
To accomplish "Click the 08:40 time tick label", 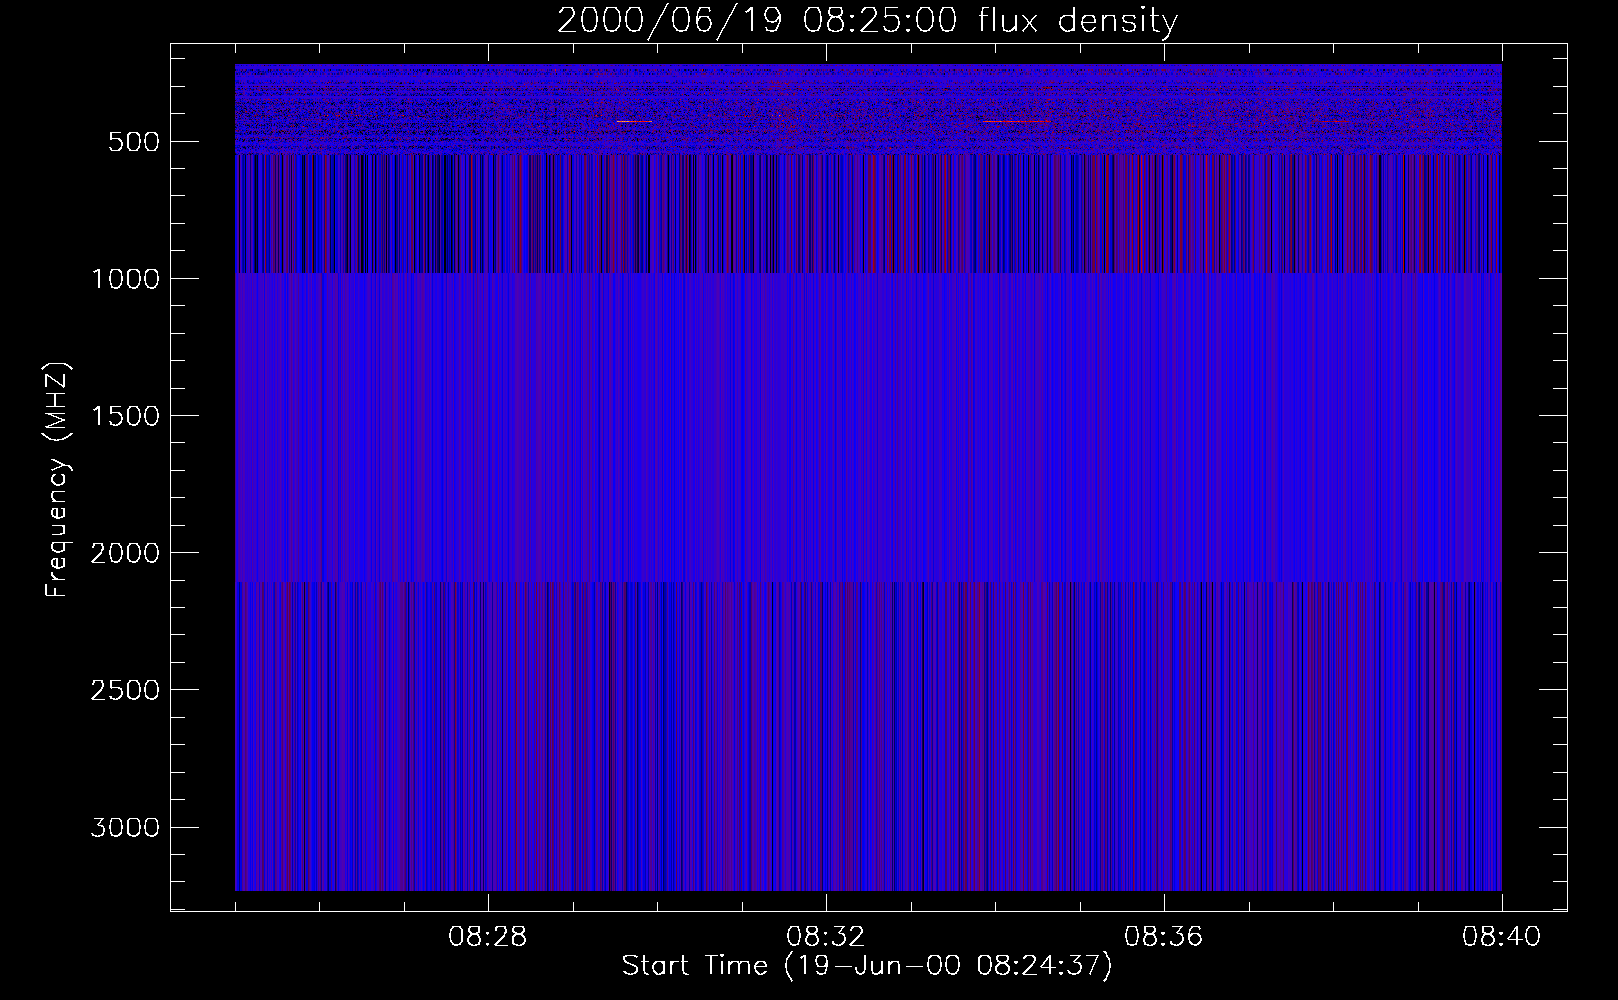I will (x=1502, y=937).
